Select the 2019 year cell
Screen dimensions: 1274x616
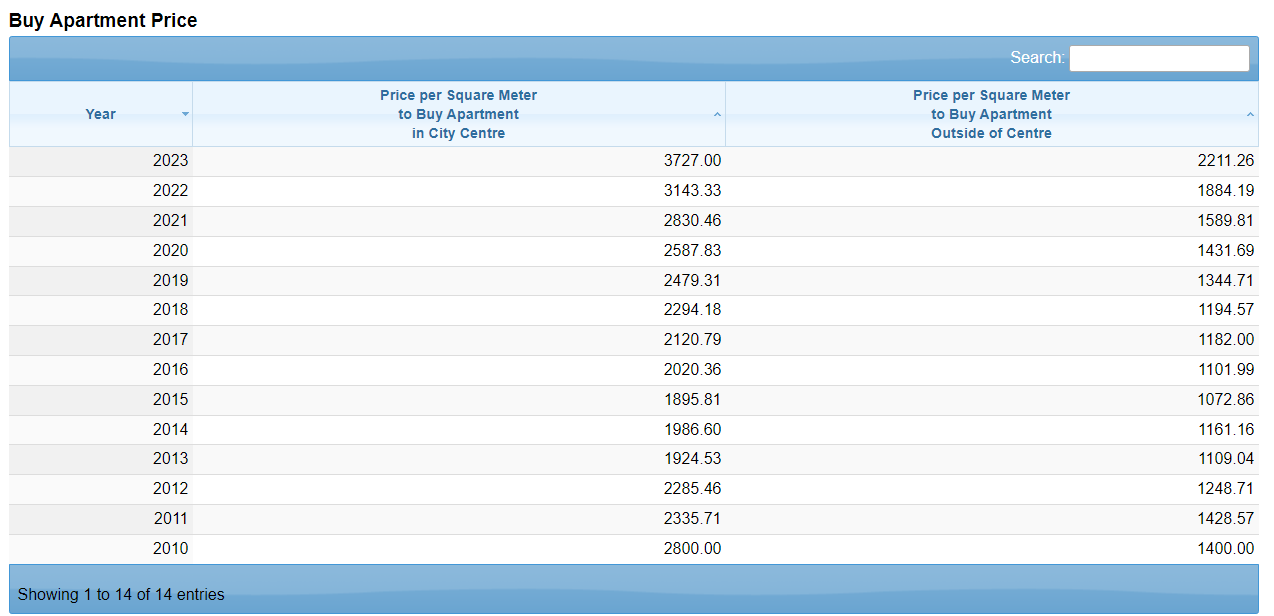pyautogui.click(x=170, y=281)
